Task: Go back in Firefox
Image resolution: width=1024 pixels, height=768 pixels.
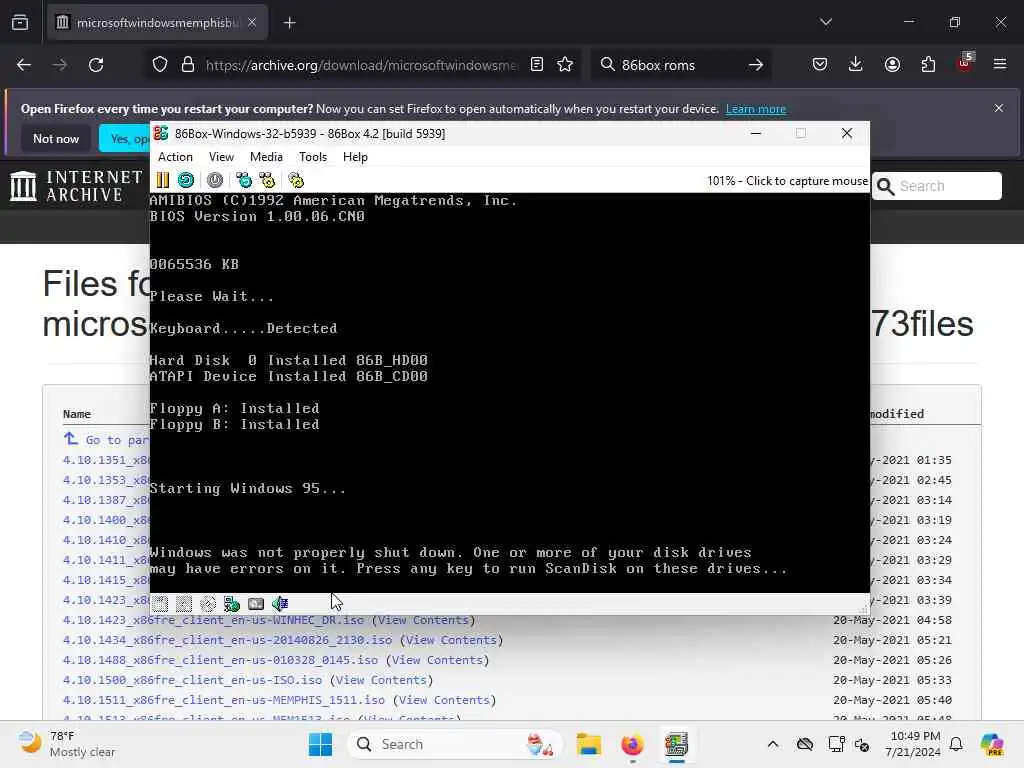Action: [24, 65]
